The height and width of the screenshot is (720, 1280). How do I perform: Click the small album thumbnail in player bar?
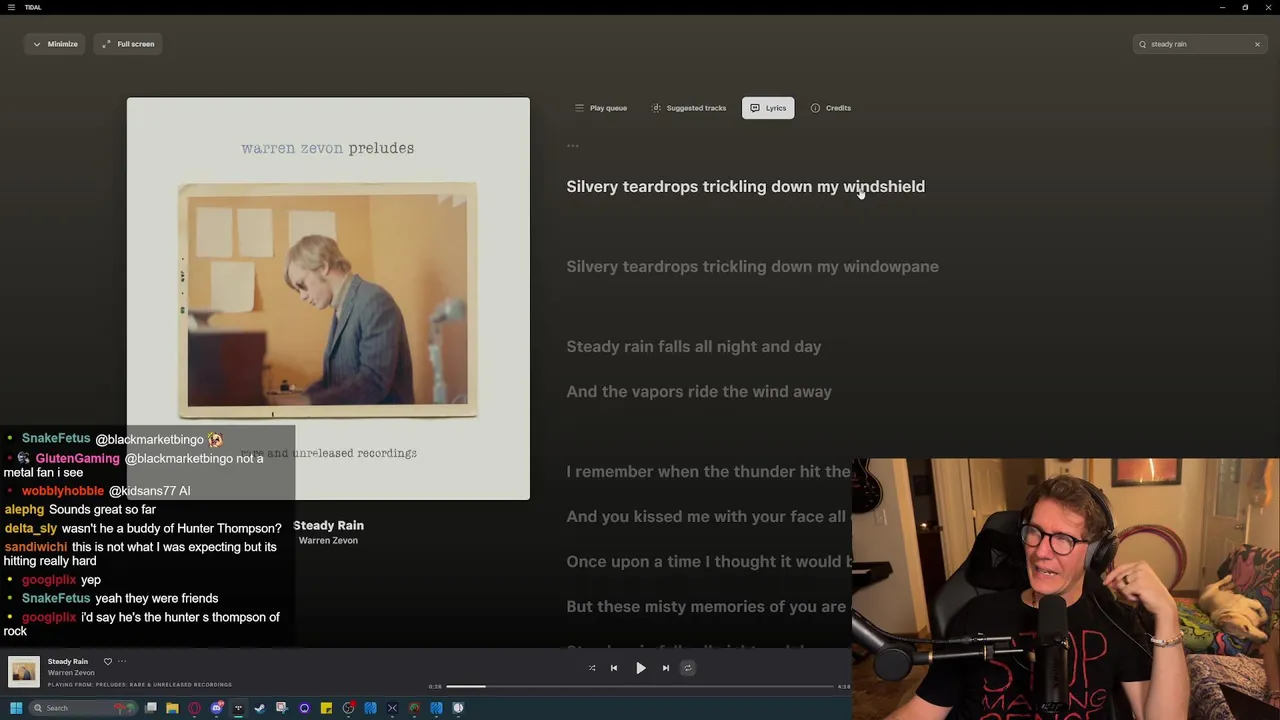(x=23, y=672)
